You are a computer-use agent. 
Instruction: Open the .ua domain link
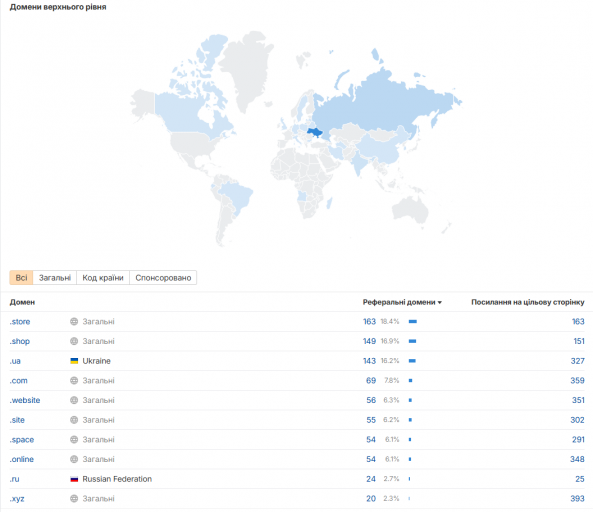(15, 361)
